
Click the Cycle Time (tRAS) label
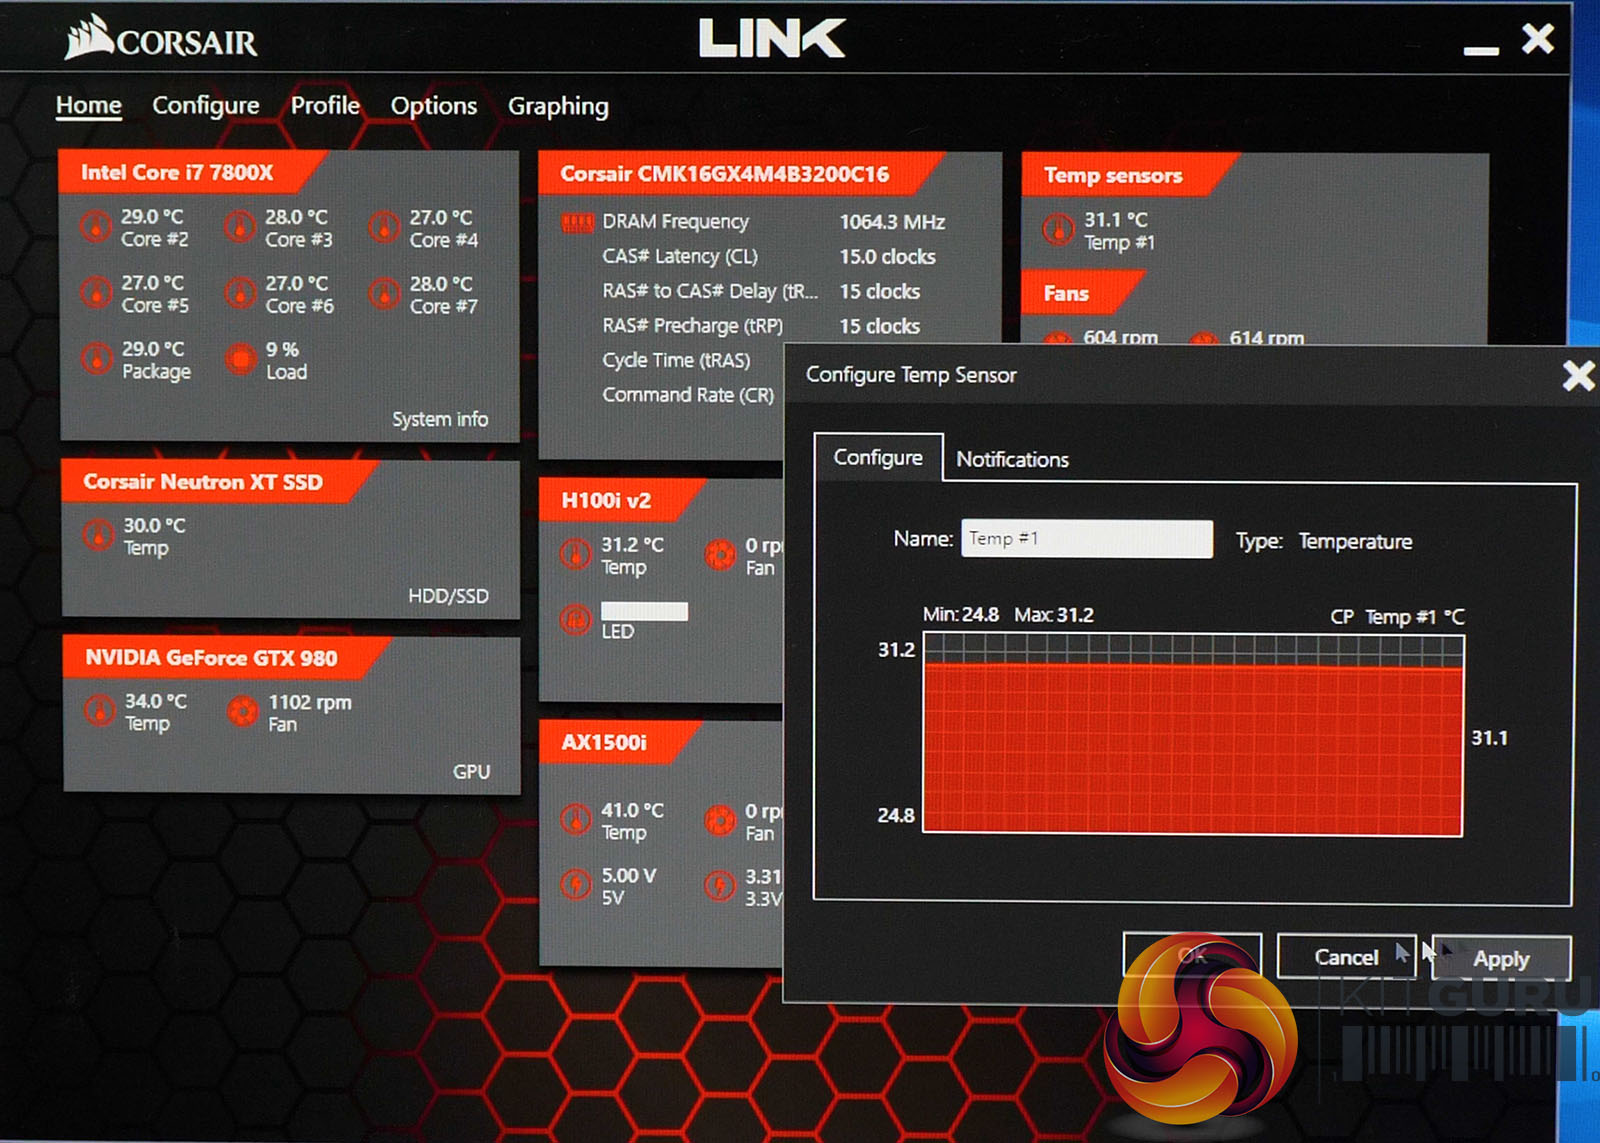click(676, 360)
